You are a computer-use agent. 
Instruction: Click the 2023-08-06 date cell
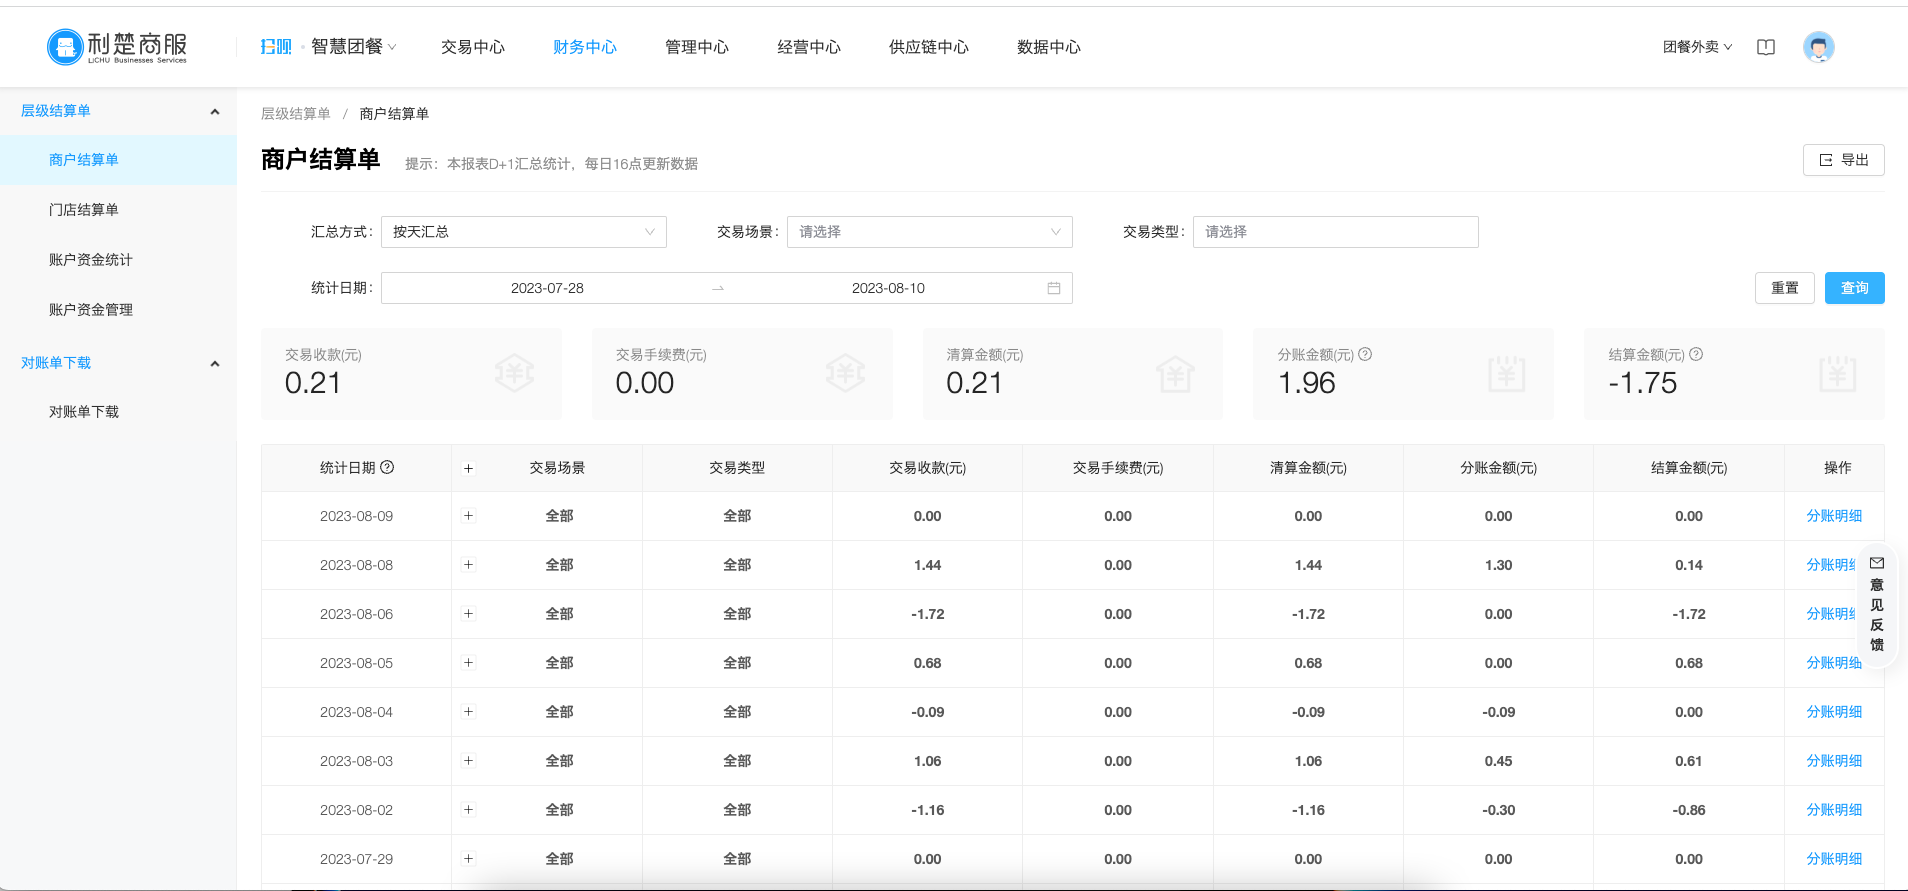(356, 614)
